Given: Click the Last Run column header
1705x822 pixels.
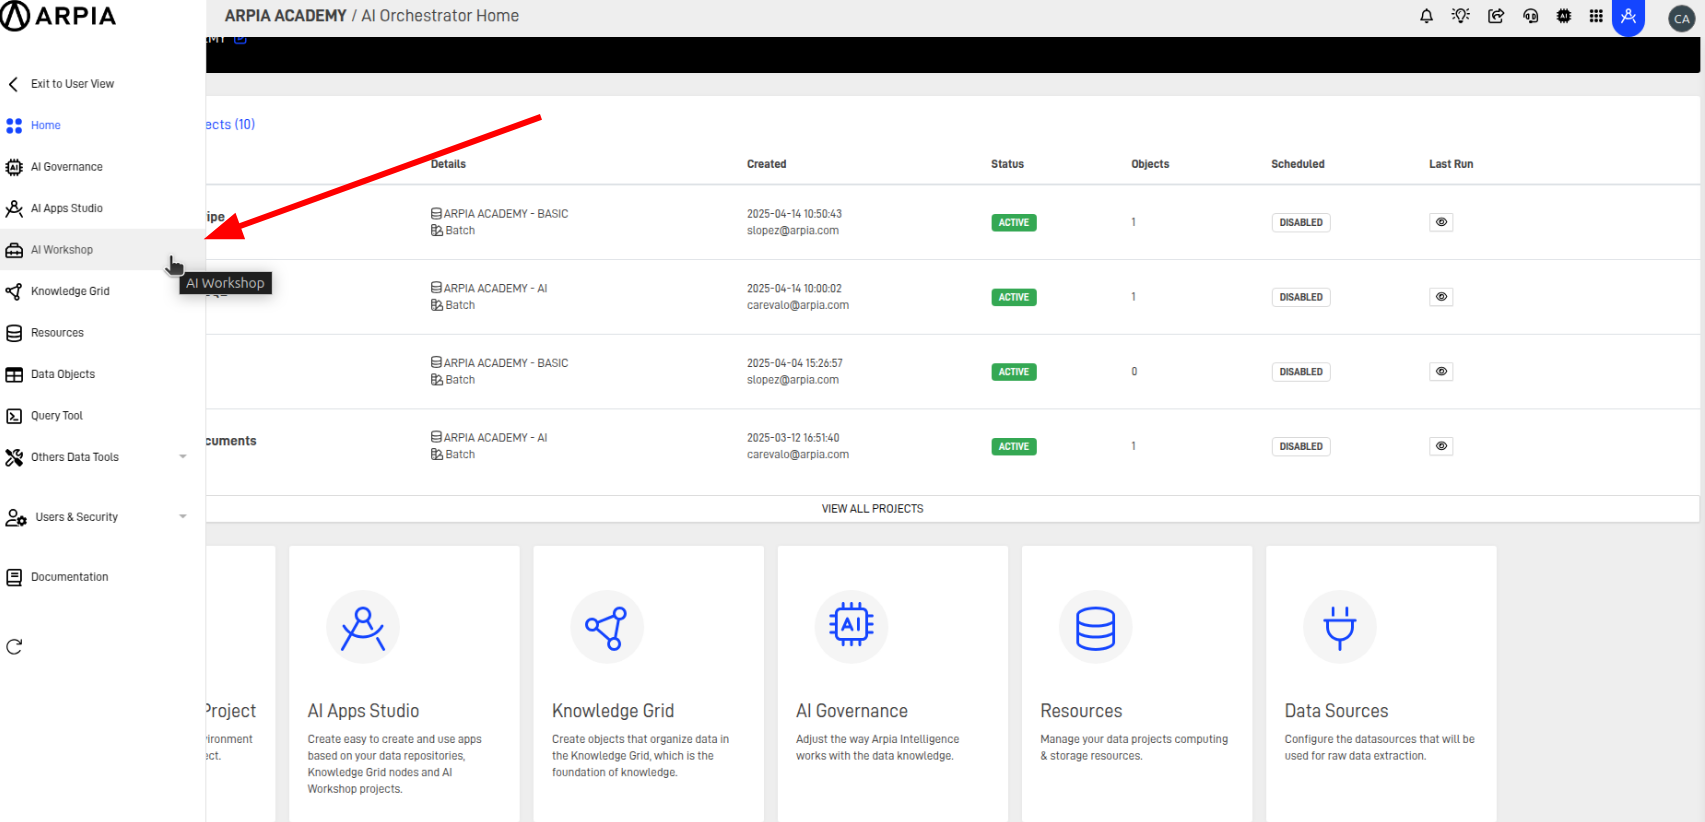Looking at the screenshot, I should point(1451,164).
